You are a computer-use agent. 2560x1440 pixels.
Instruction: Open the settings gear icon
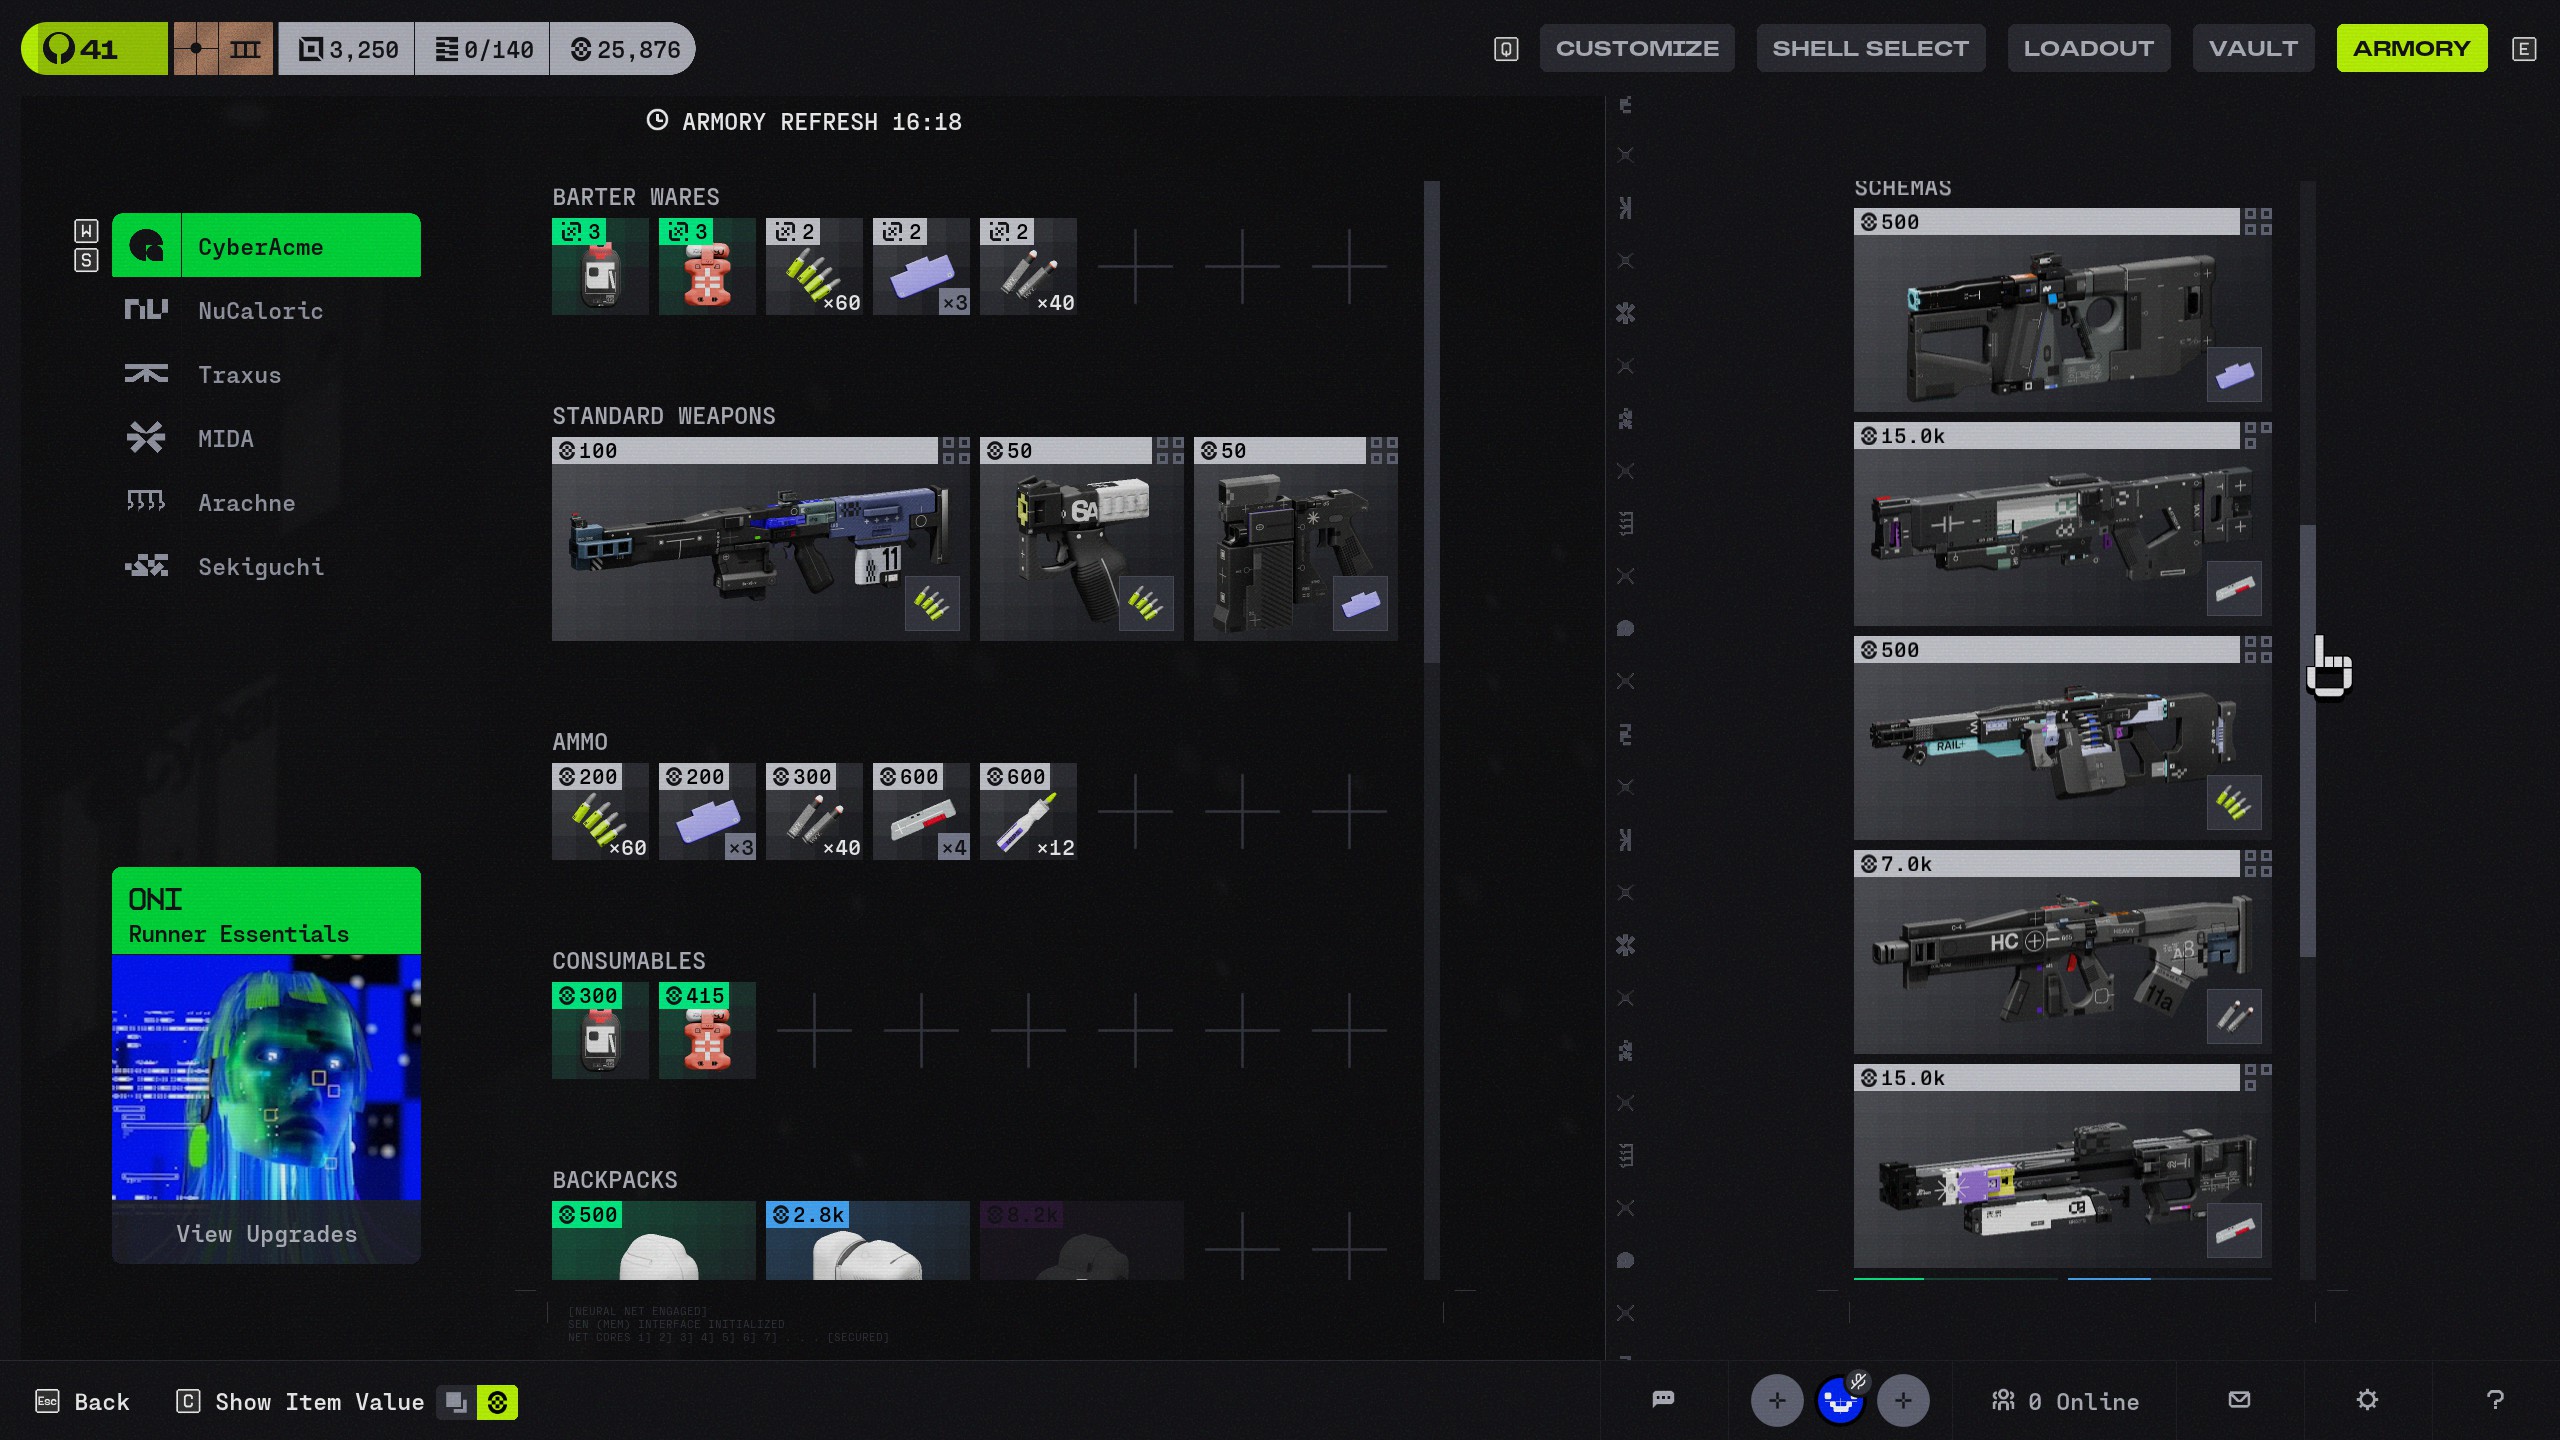2366,1400
